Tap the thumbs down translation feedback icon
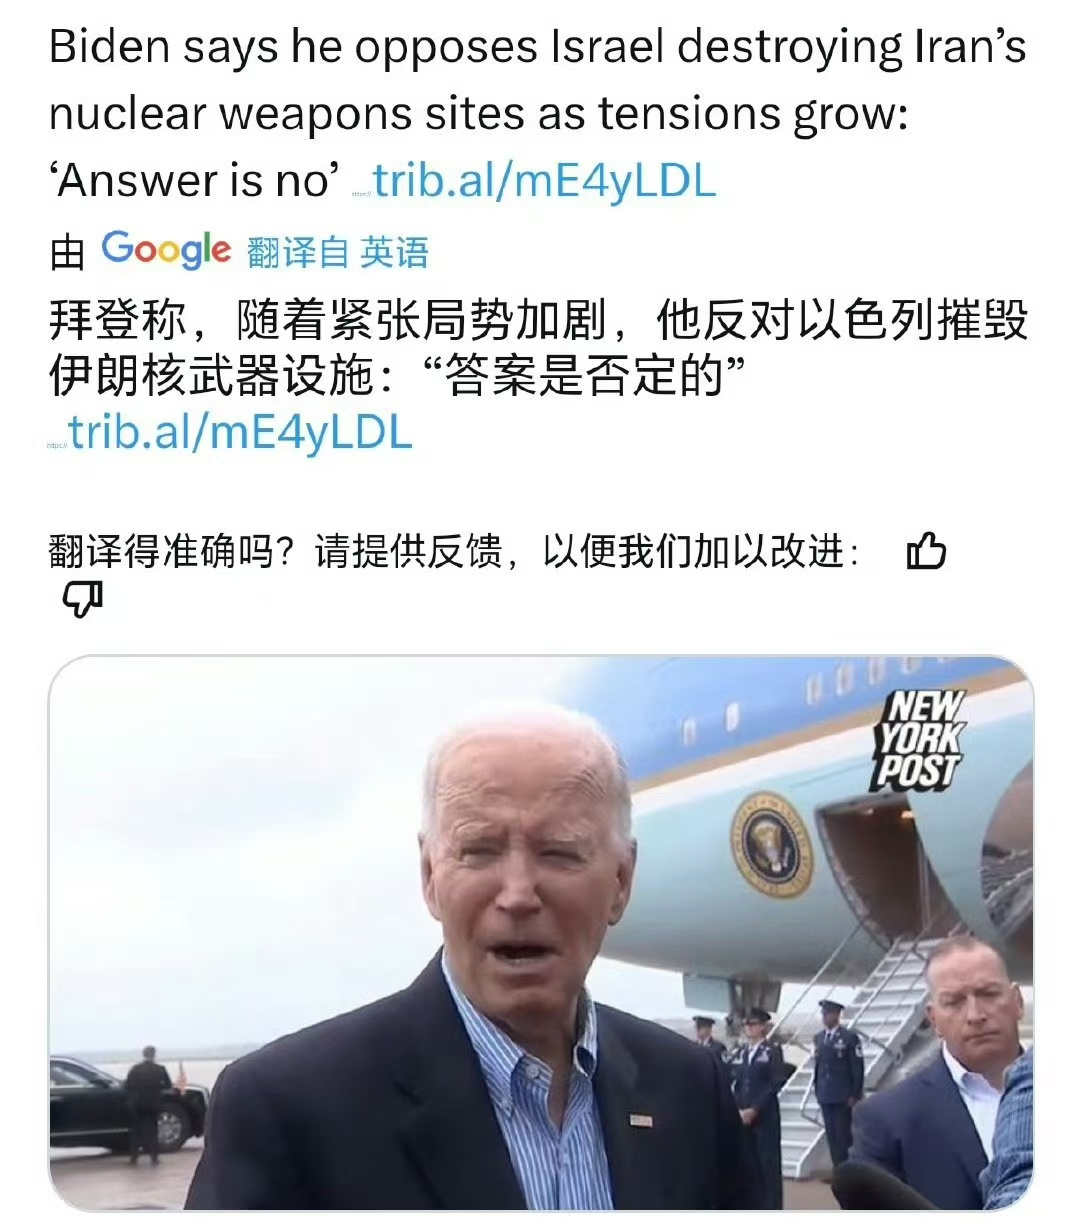1080x1224 pixels. coord(82,599)
